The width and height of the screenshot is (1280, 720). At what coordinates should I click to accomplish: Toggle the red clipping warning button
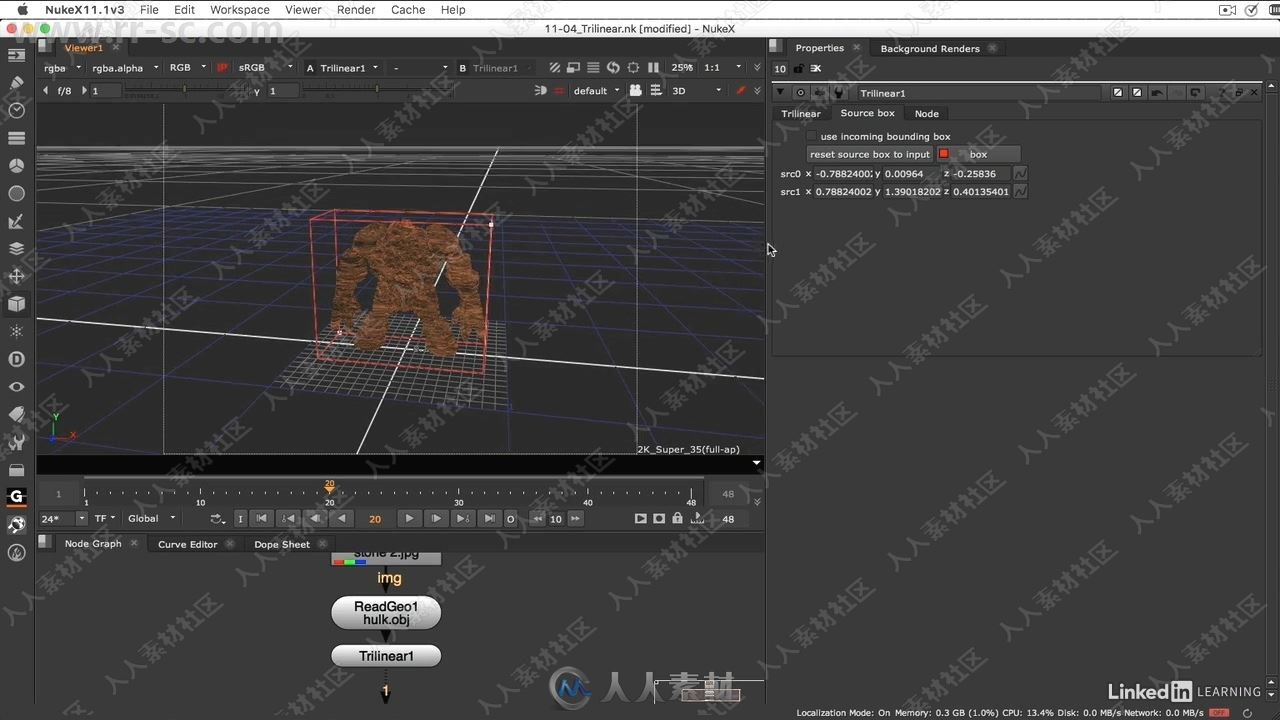point(222,68)
